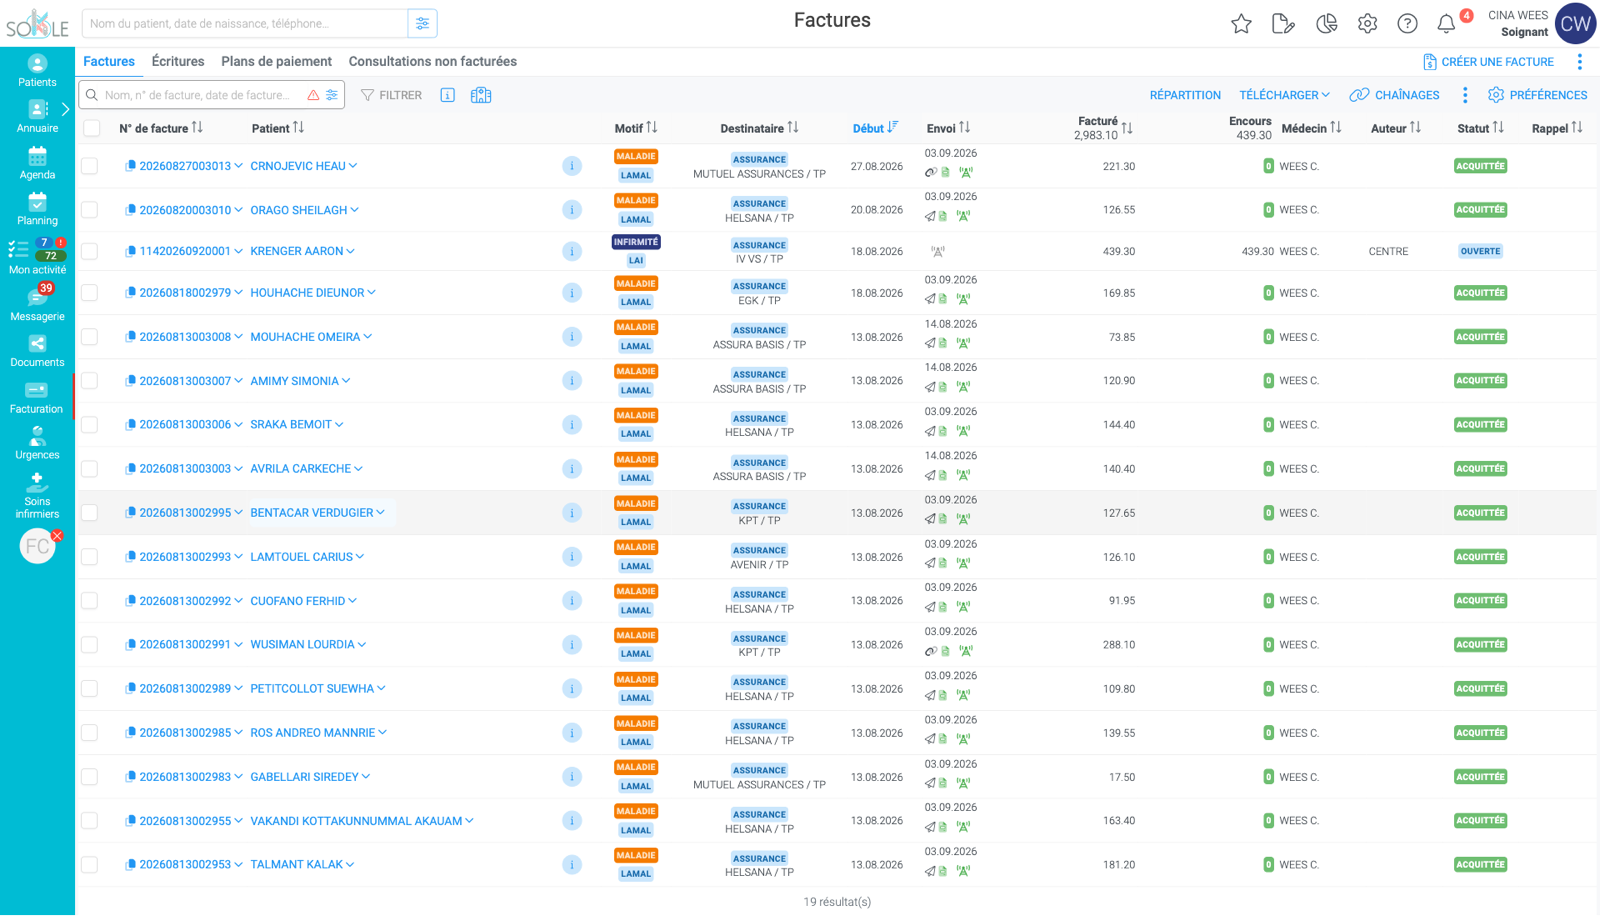
Task: Expand chevron next to invoice 20260820003010
Action: coord(239,210)
